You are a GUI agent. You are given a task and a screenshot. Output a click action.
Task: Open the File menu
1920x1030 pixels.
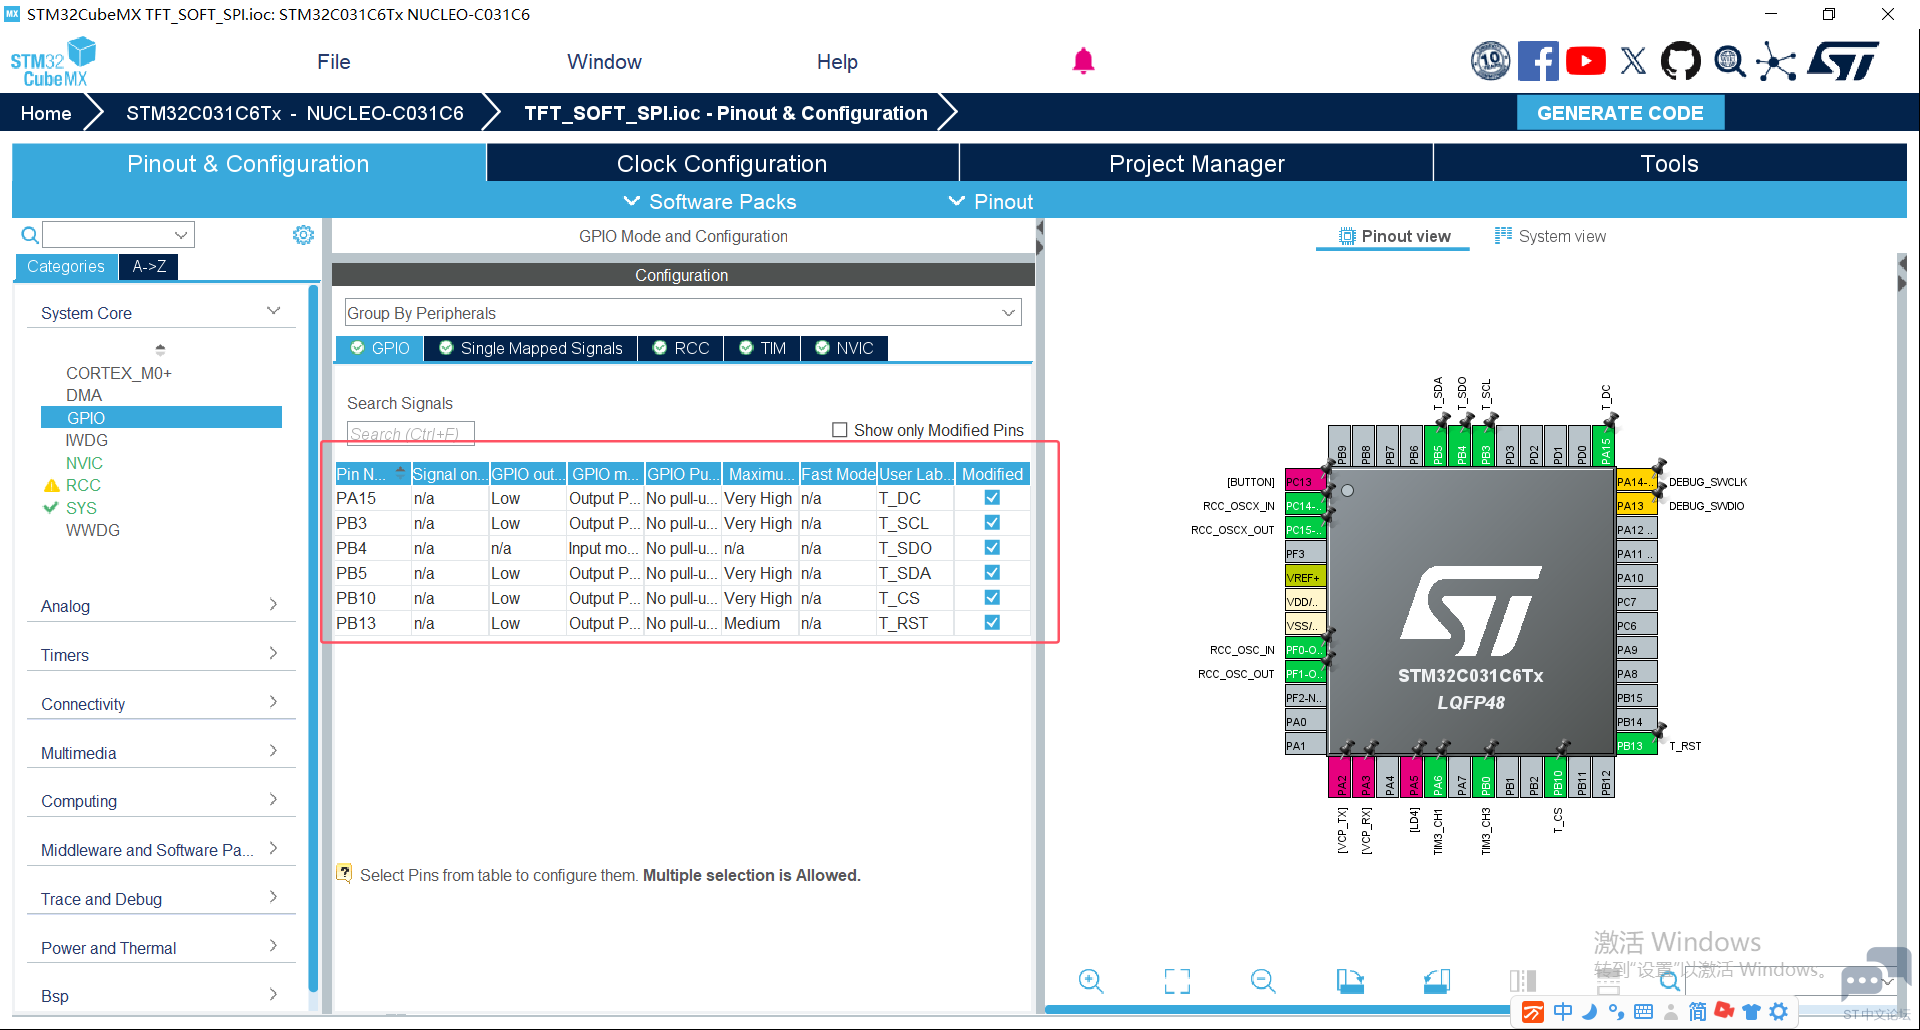pos(334,62)
